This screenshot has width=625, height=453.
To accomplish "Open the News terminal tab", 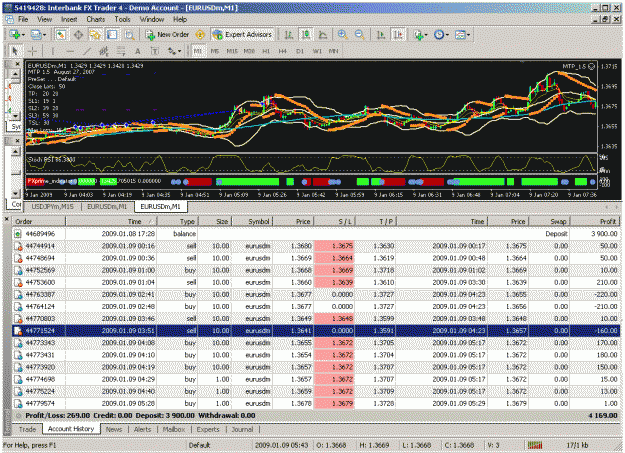I will coord(114,429).
